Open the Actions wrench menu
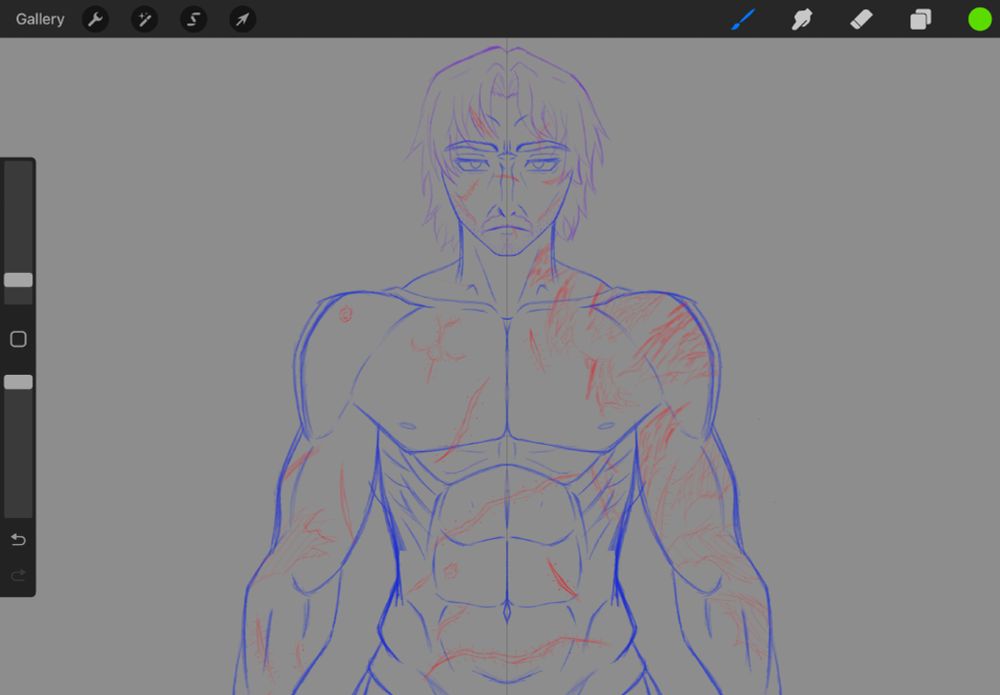The image size is (1000, 695). click(96, 19)
